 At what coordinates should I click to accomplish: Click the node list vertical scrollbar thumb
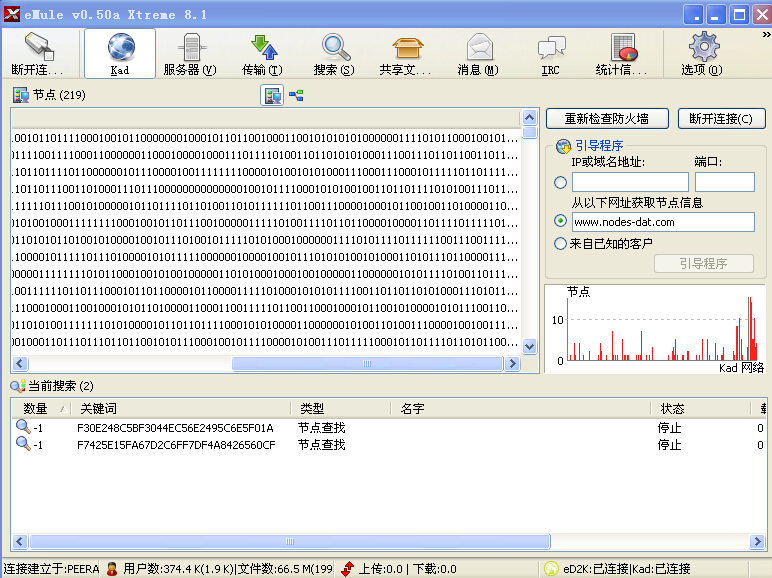[x=529, y=132]
